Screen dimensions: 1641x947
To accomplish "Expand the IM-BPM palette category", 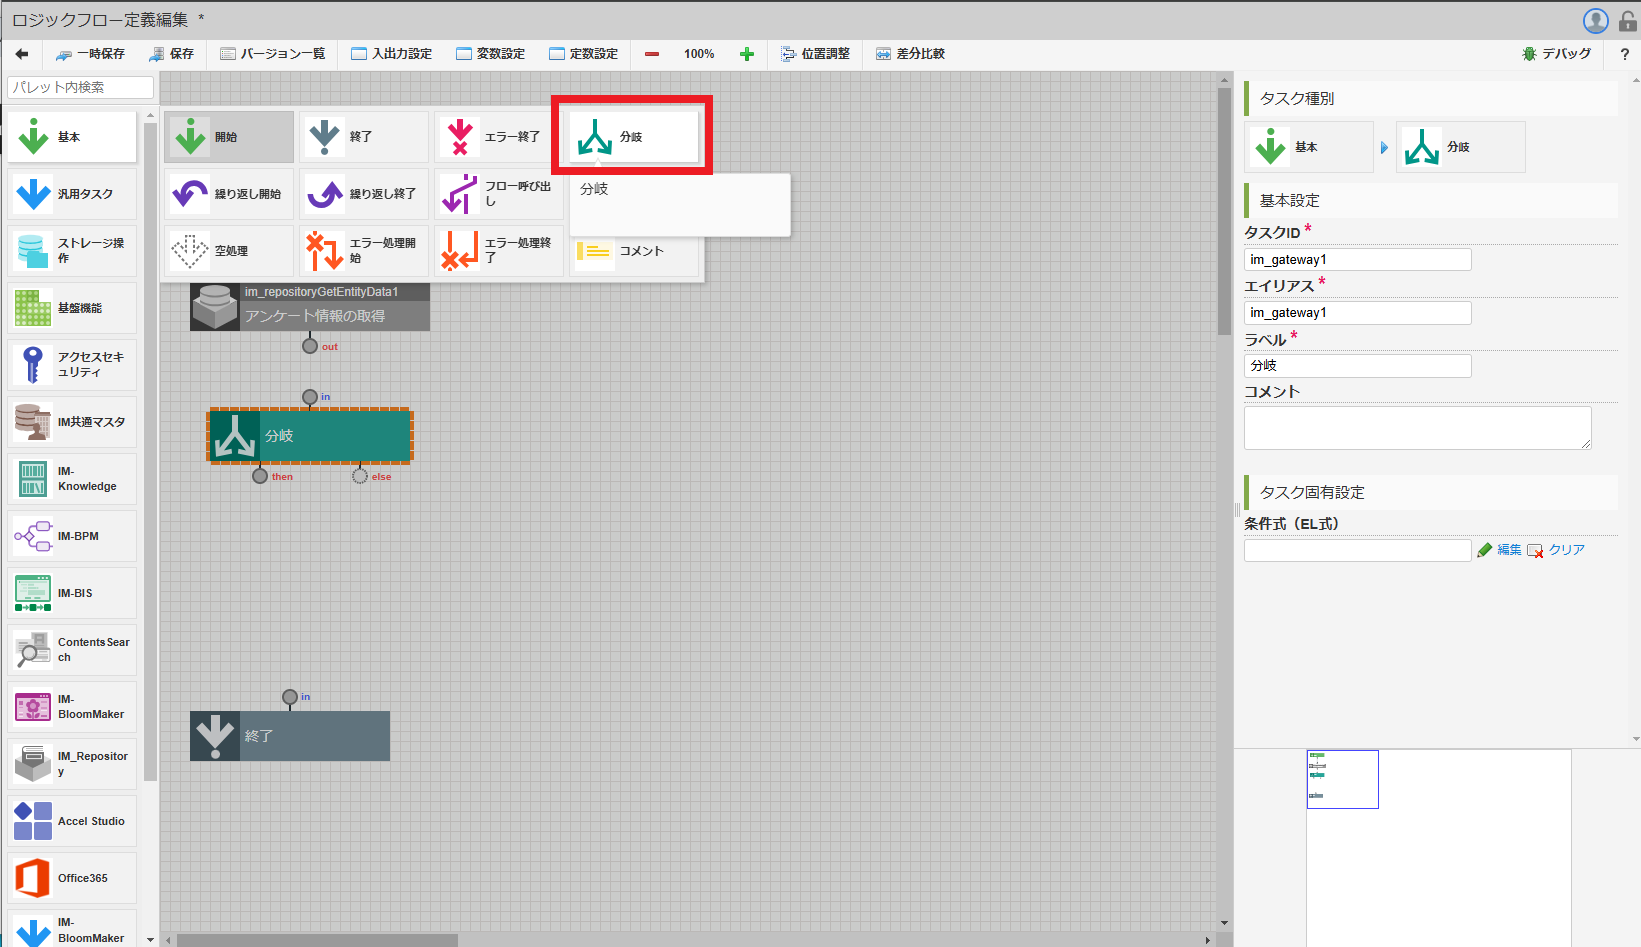I will coord(71,536).
